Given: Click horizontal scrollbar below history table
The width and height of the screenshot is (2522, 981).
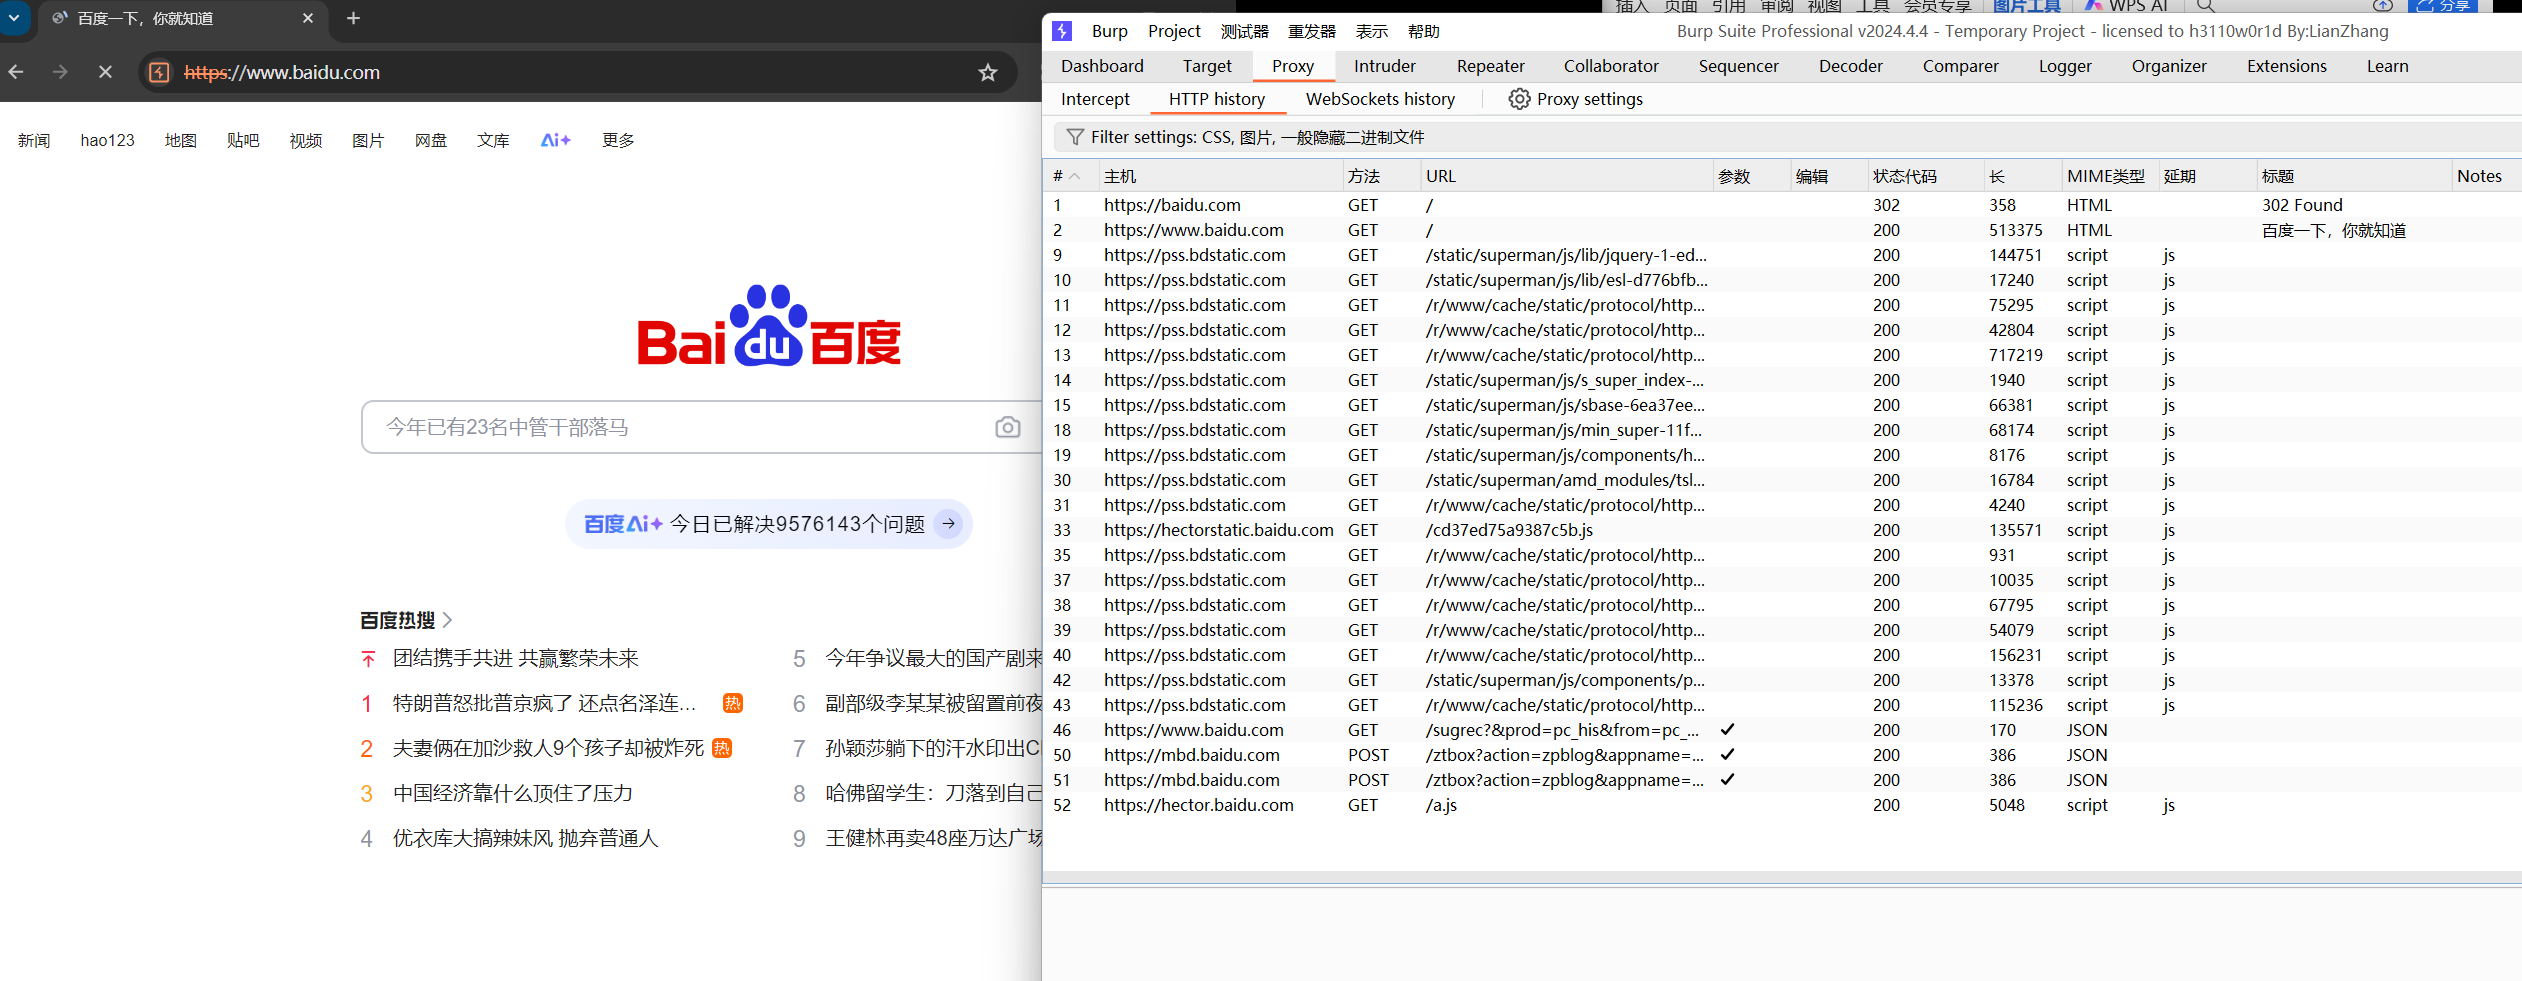Looking at the screenshot, I should click(x=1781, y=877).
